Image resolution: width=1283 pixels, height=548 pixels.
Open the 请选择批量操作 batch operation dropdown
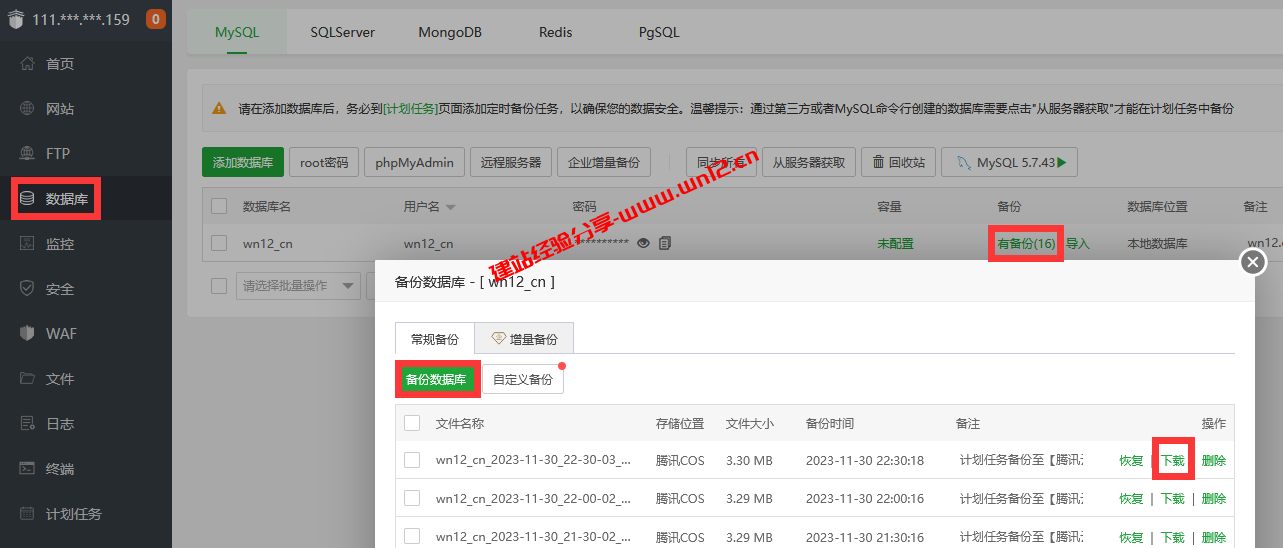298,285
